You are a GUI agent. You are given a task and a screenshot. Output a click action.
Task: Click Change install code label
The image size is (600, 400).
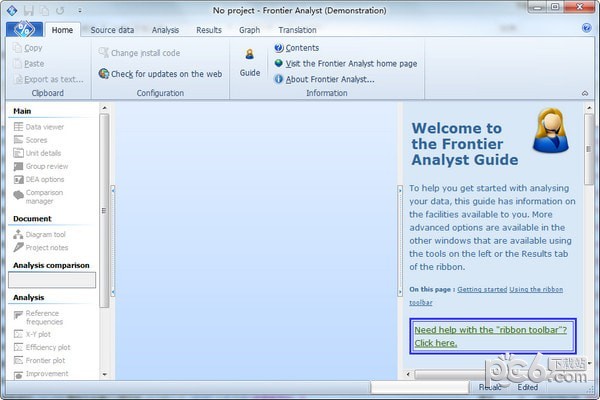[x=145, y=53]
